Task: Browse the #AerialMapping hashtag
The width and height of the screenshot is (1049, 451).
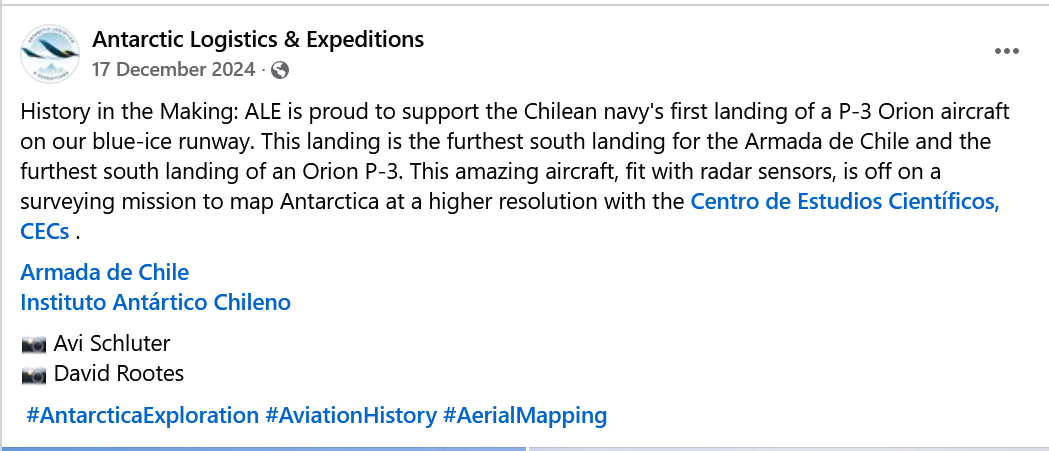Action: point(525,415)
